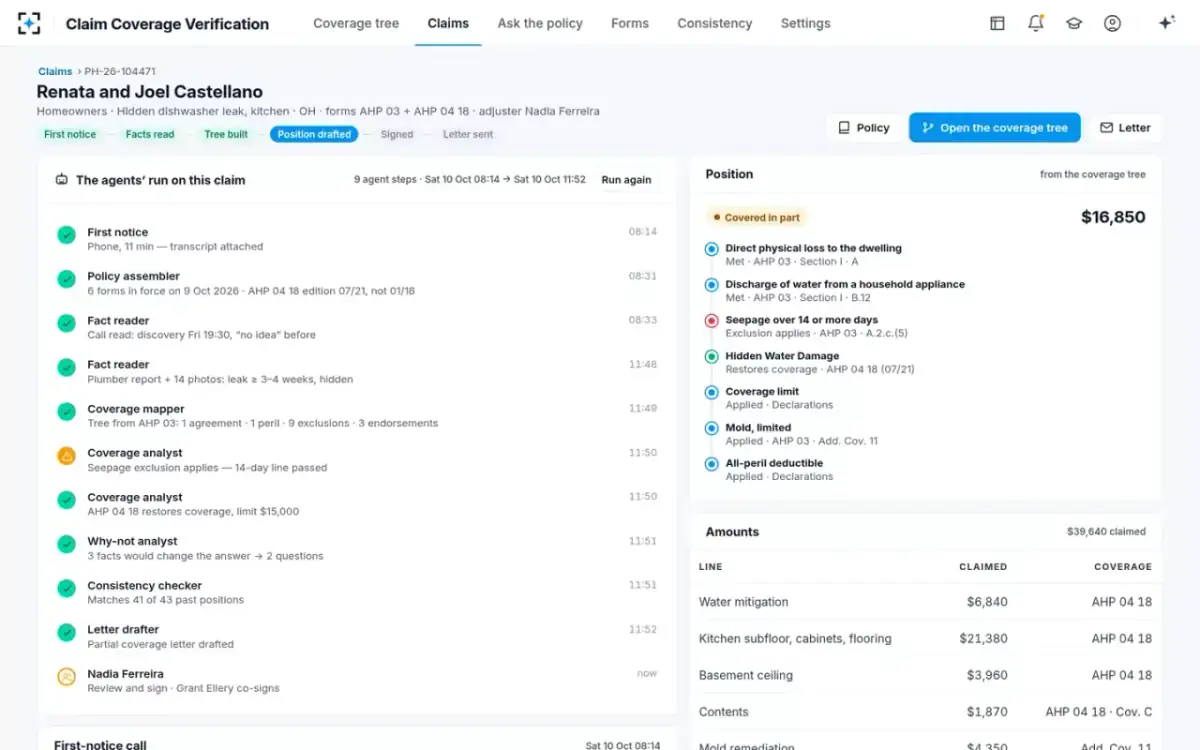
Task: Follow the Claims breadcrumb link
Action: point(55,72)
